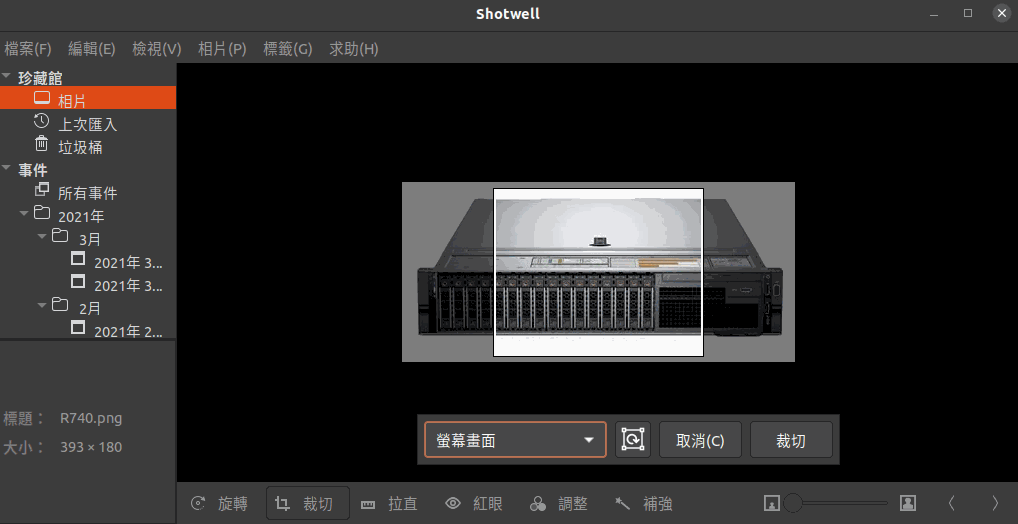Image resolution: width=1018 pixels, height=524 pixels.
Task: Click the Rotate (旋轉) tool icon
Action: 199,503
